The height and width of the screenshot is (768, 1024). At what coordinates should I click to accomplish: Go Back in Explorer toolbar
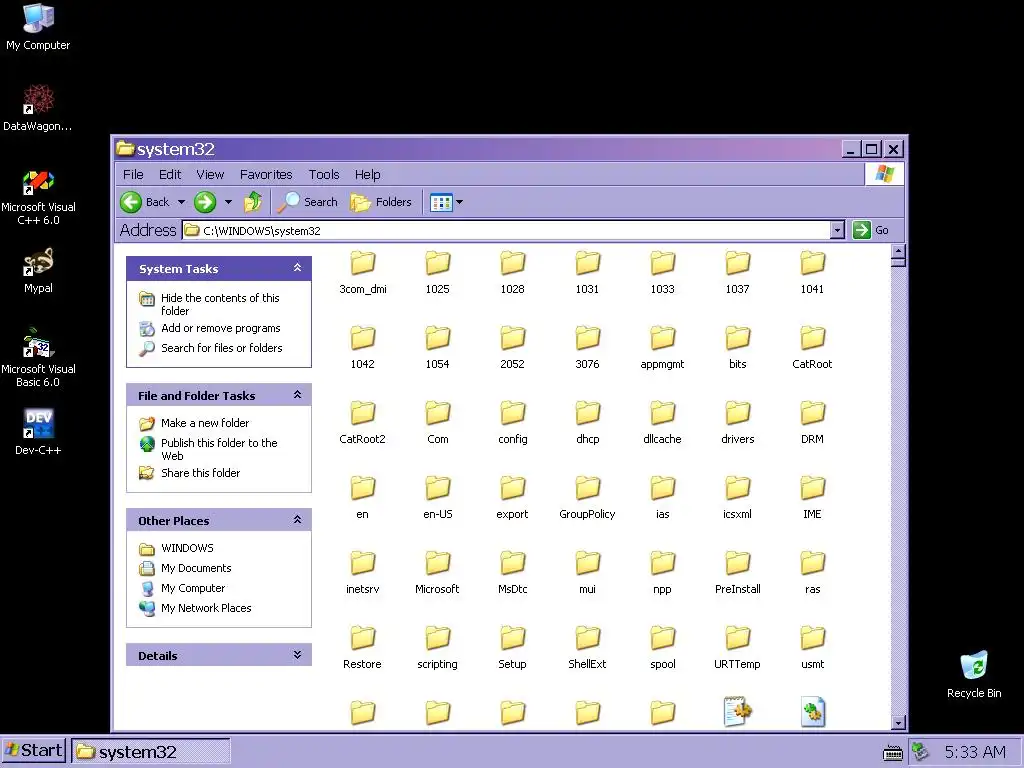click(x=146, y=202)
